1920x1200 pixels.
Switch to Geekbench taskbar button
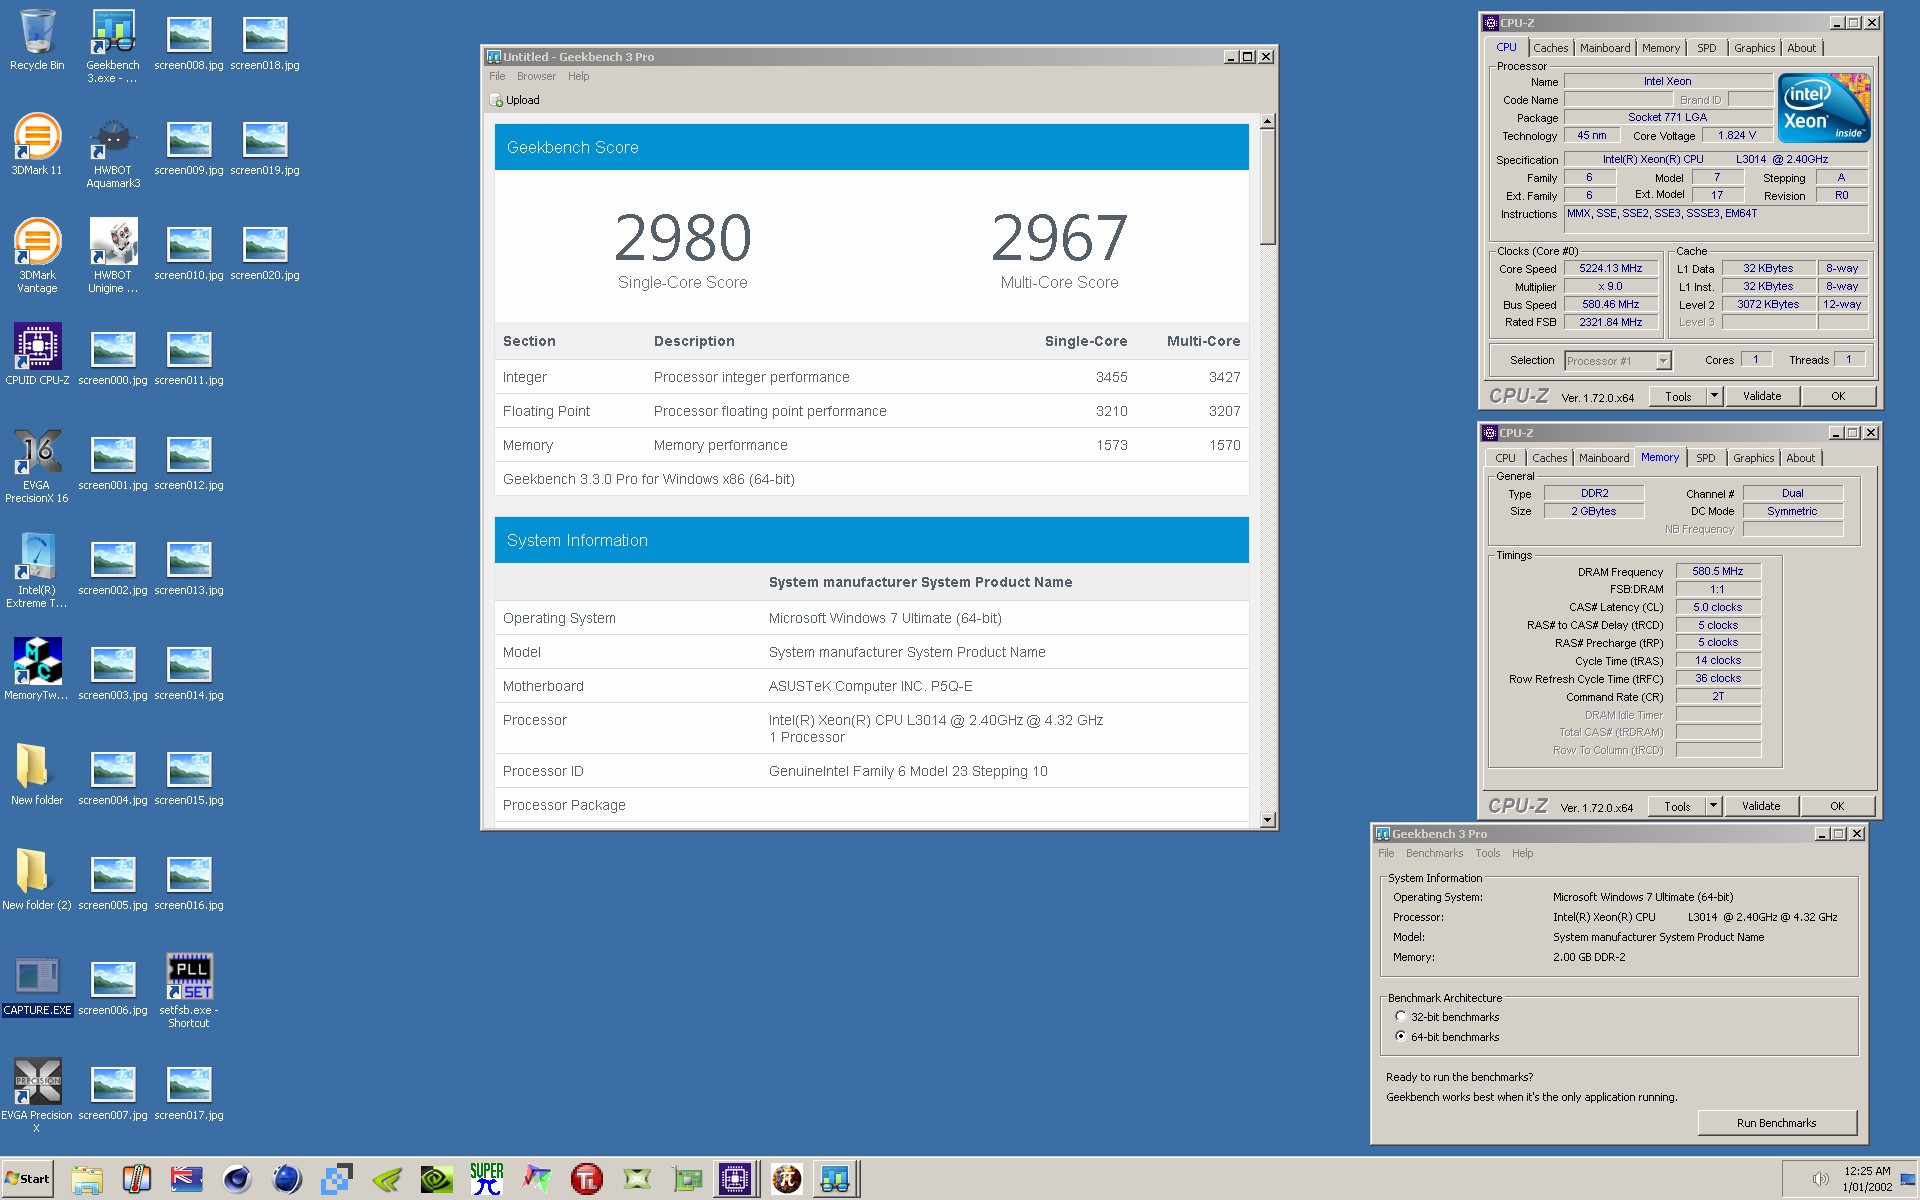pyautogui.click(x=835, y=1179)
